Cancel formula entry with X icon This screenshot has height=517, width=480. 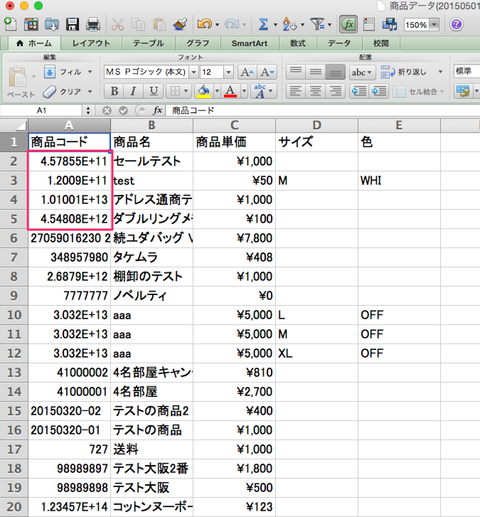(x=107, y=110)
